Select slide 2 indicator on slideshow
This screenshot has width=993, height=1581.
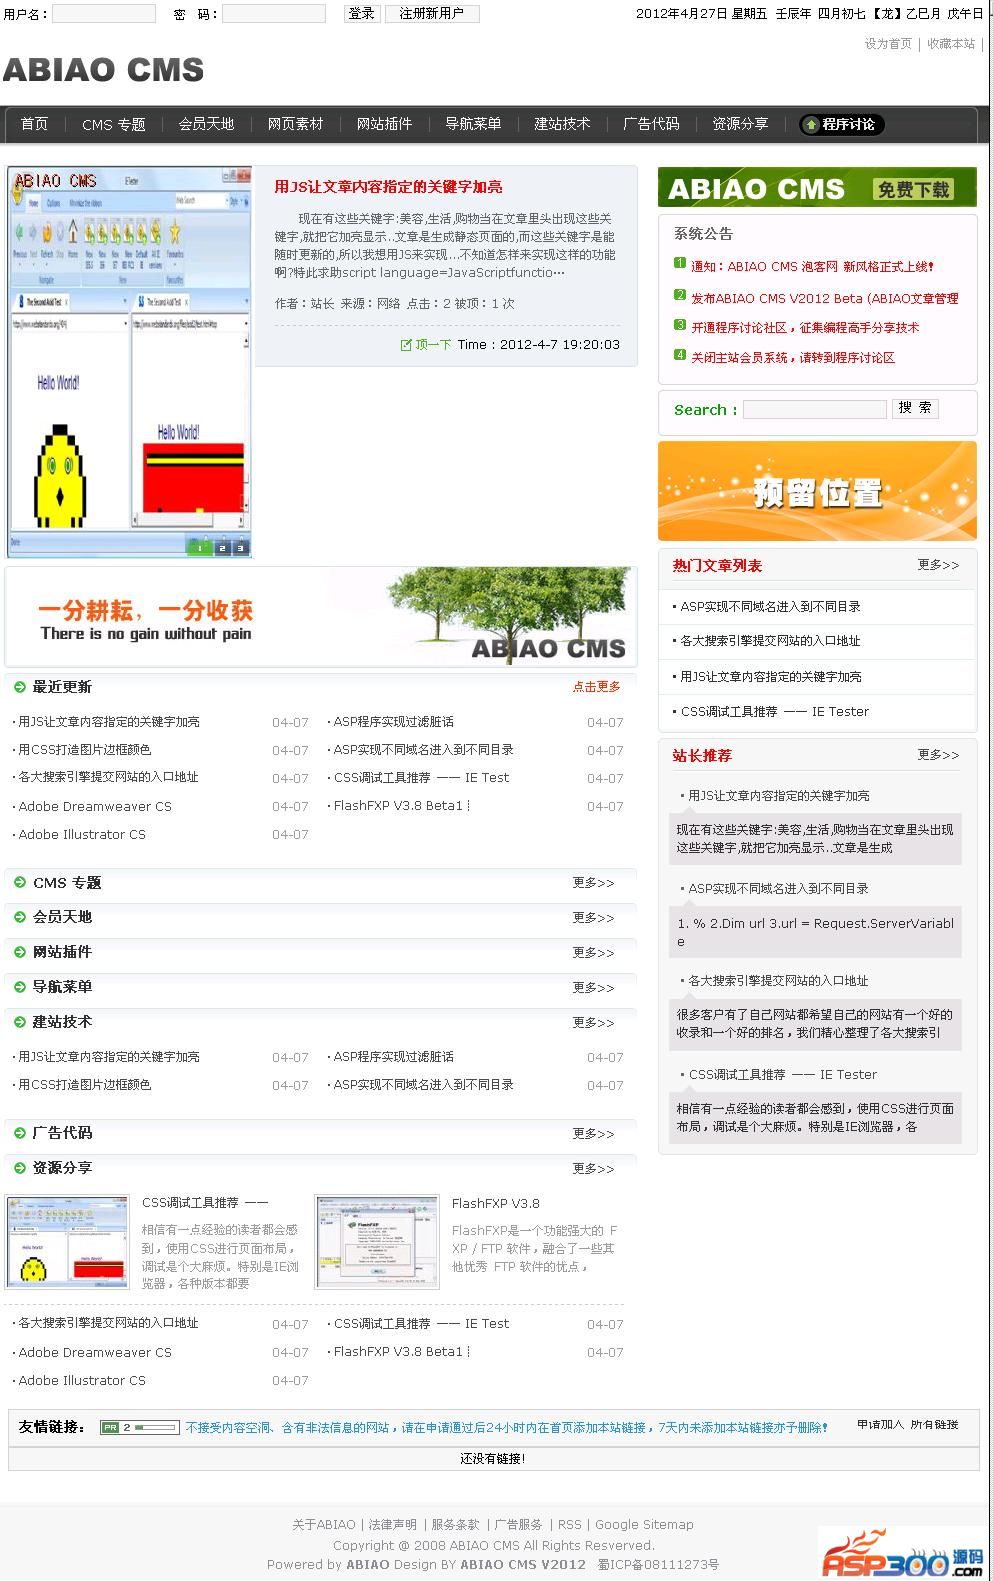tap(222, 547)
